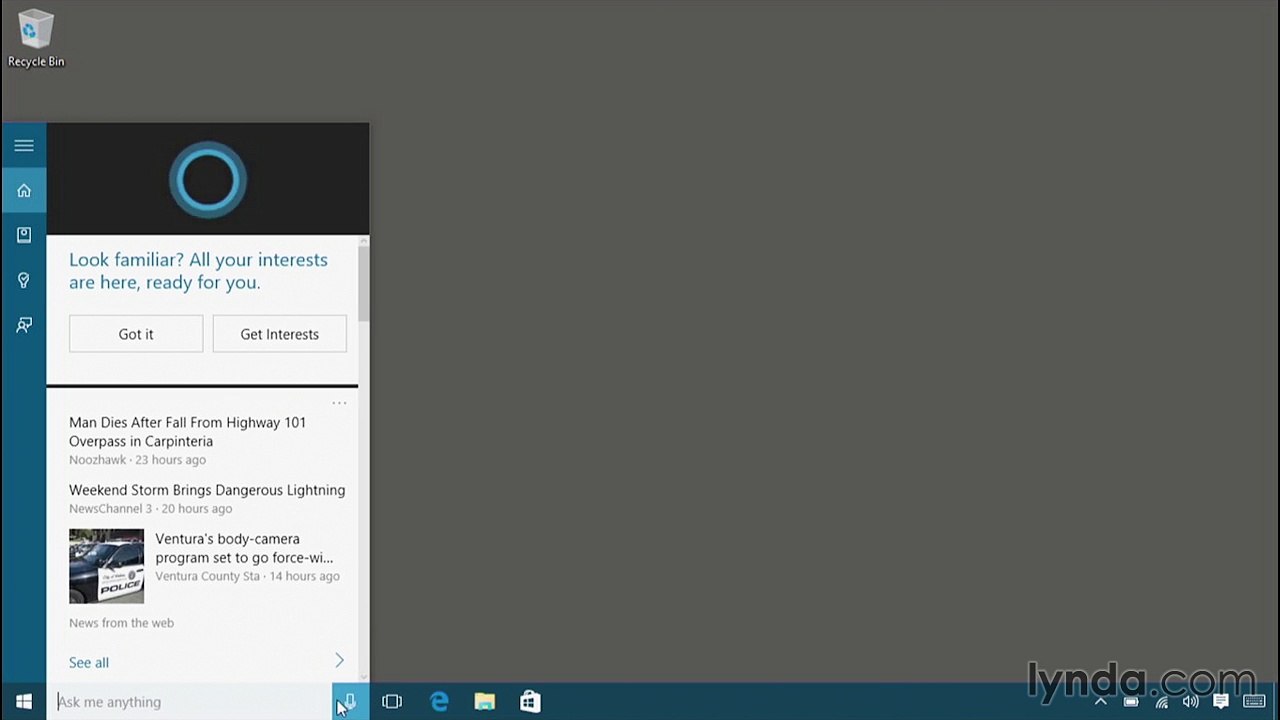Show hidden system tray icons
This screenshot has height=720, width=1280.
(1101, 702)
